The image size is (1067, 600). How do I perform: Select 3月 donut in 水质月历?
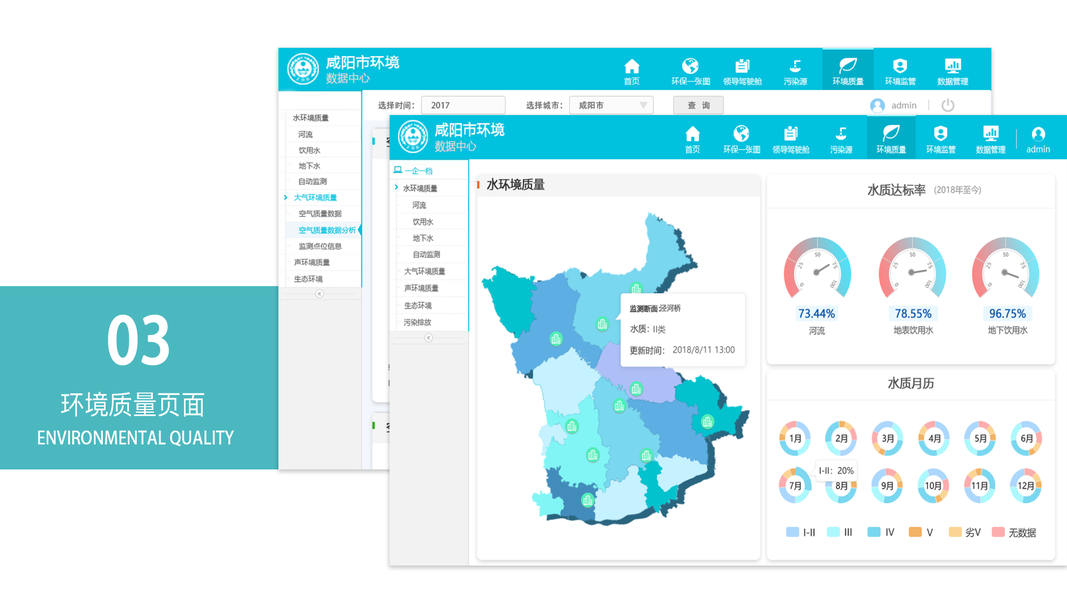887,439
